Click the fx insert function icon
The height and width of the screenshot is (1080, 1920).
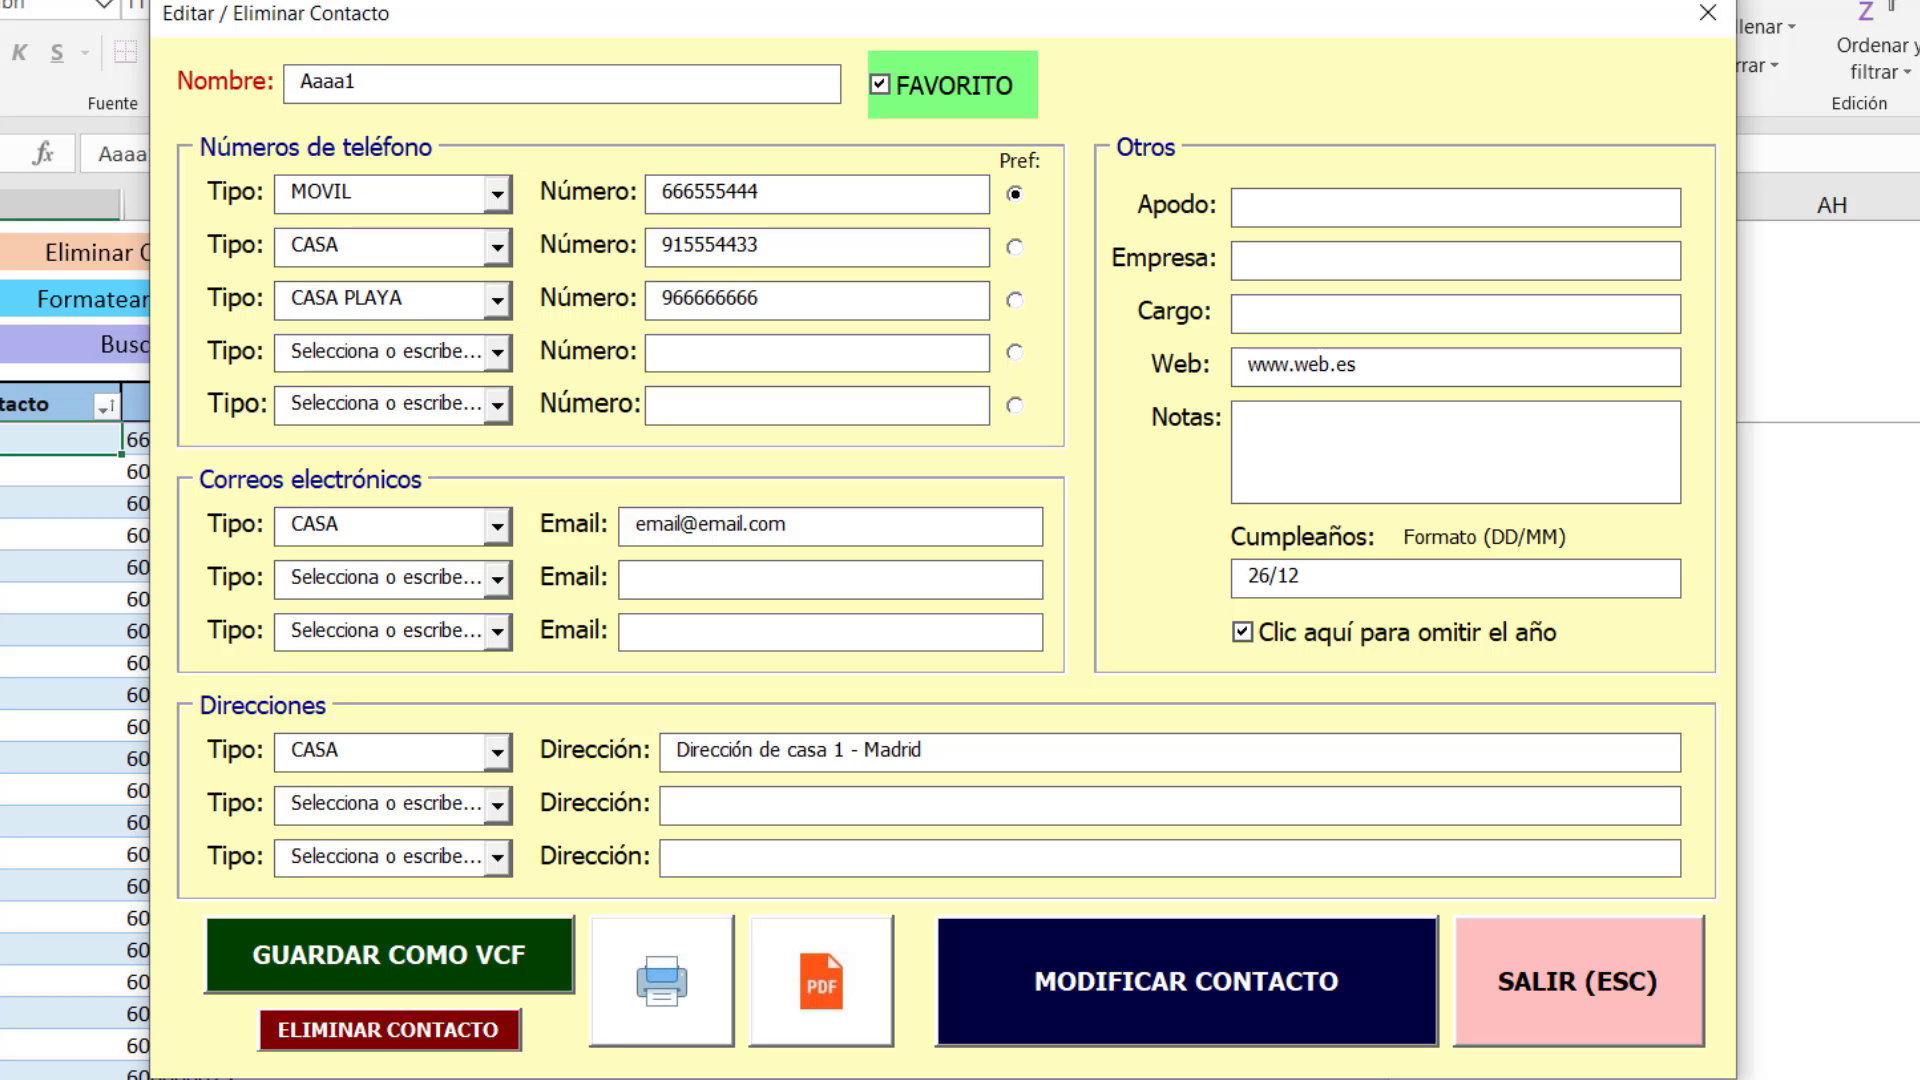tap(43, 153)
